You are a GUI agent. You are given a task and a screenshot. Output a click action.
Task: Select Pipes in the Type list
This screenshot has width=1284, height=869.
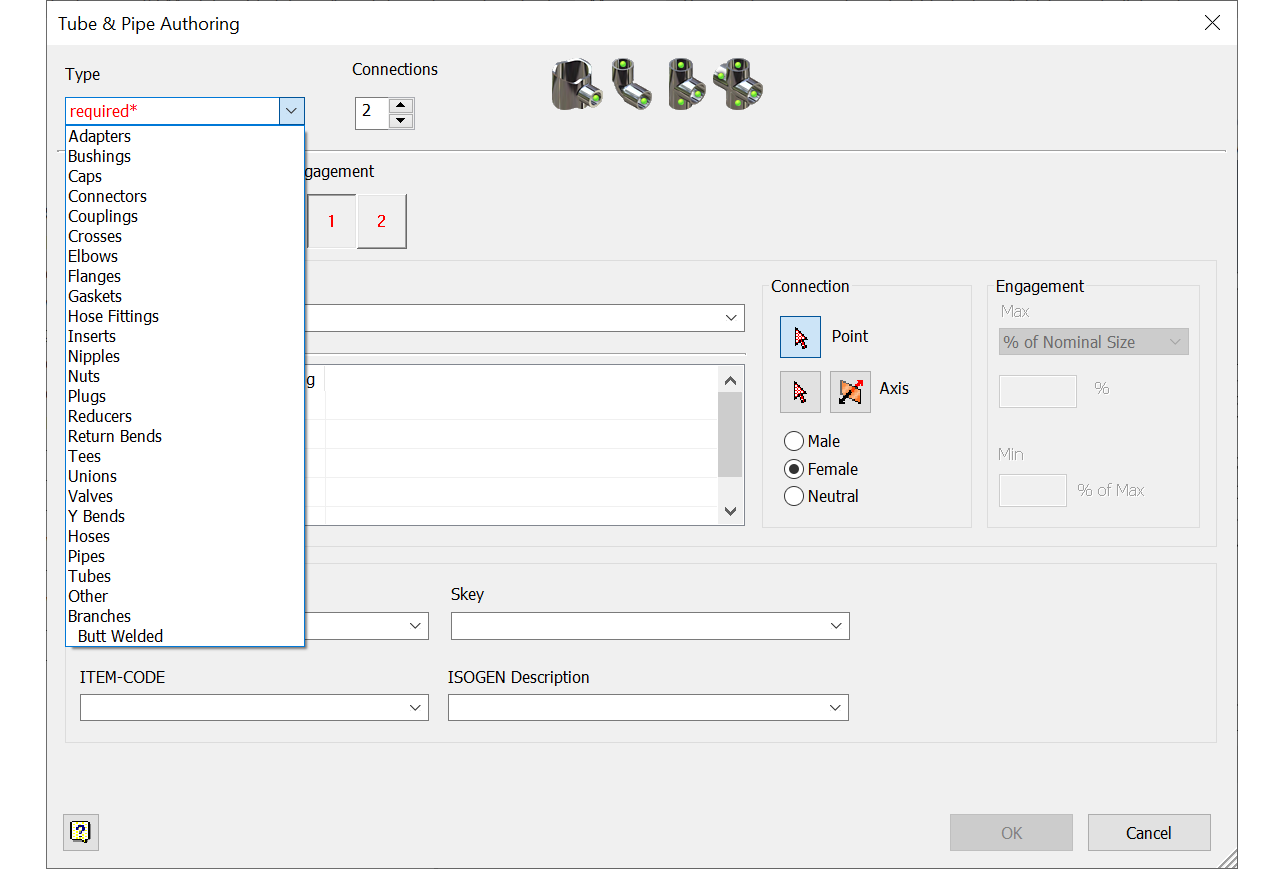tap(184, 556)
